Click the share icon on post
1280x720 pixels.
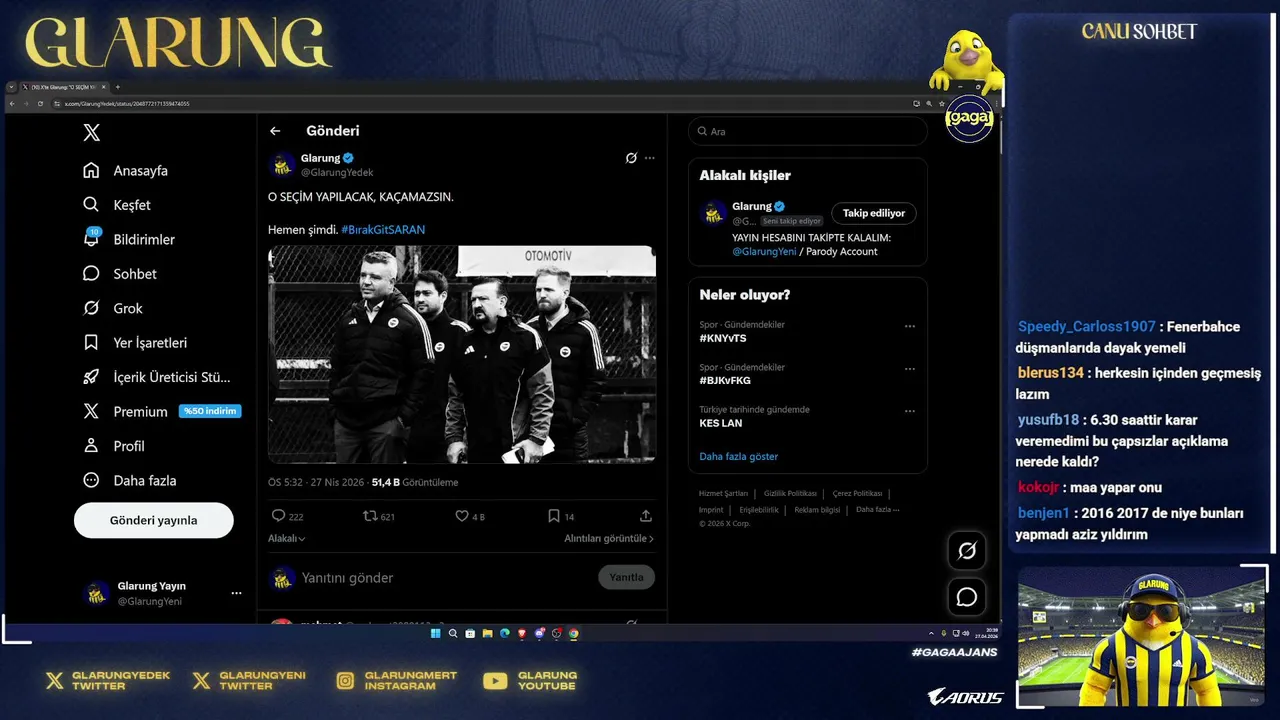point(646,516)
